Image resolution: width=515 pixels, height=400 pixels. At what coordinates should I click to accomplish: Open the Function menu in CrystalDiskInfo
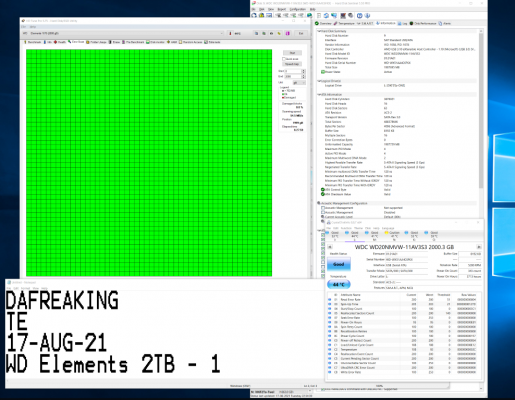(346, 228)
